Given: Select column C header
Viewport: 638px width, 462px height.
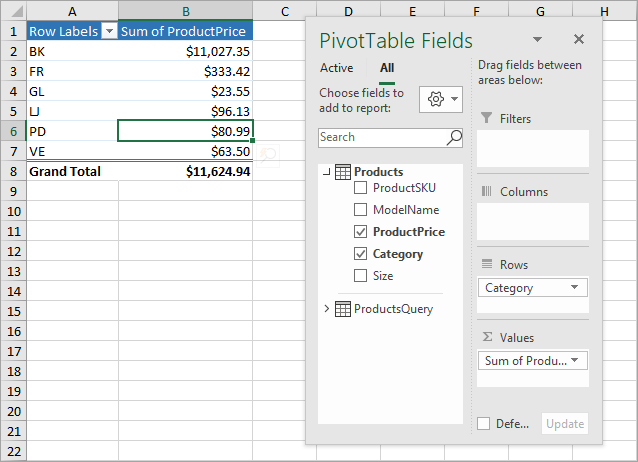Looking at the screenshot, I should tap(285, 11).
